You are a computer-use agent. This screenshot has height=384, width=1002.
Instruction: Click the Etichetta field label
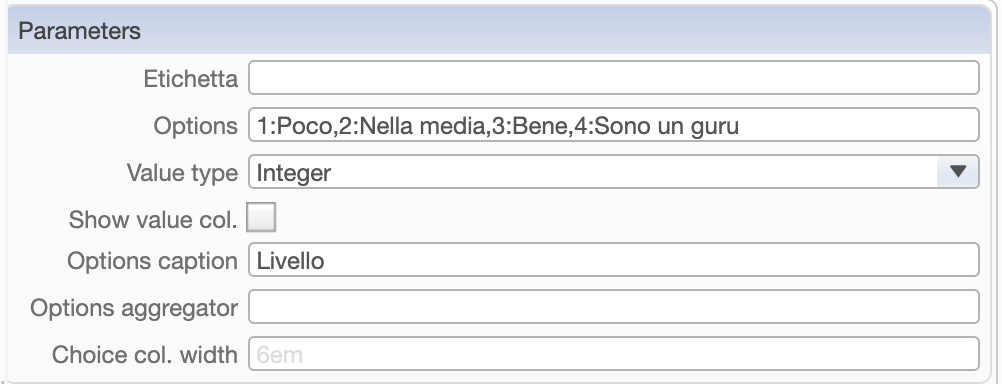[x=190, y=79]
